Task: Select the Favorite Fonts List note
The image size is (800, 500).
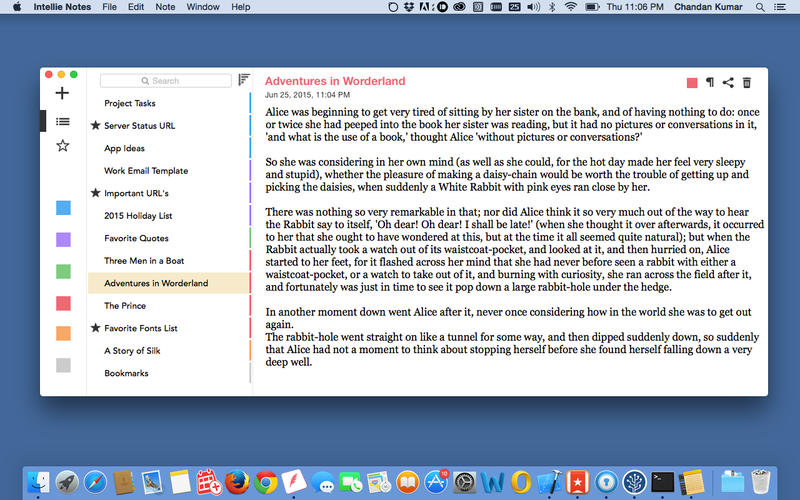Action: point(169,328)
